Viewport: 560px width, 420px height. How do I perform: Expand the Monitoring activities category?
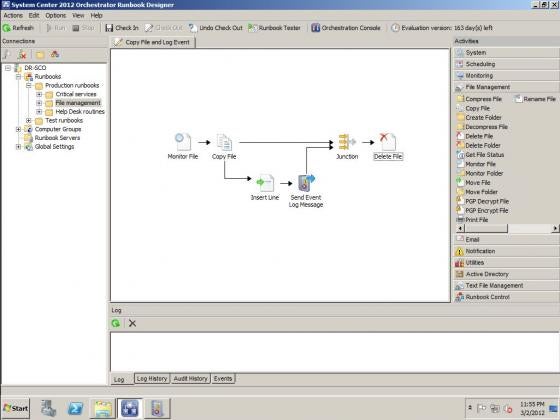click(506, 75)
